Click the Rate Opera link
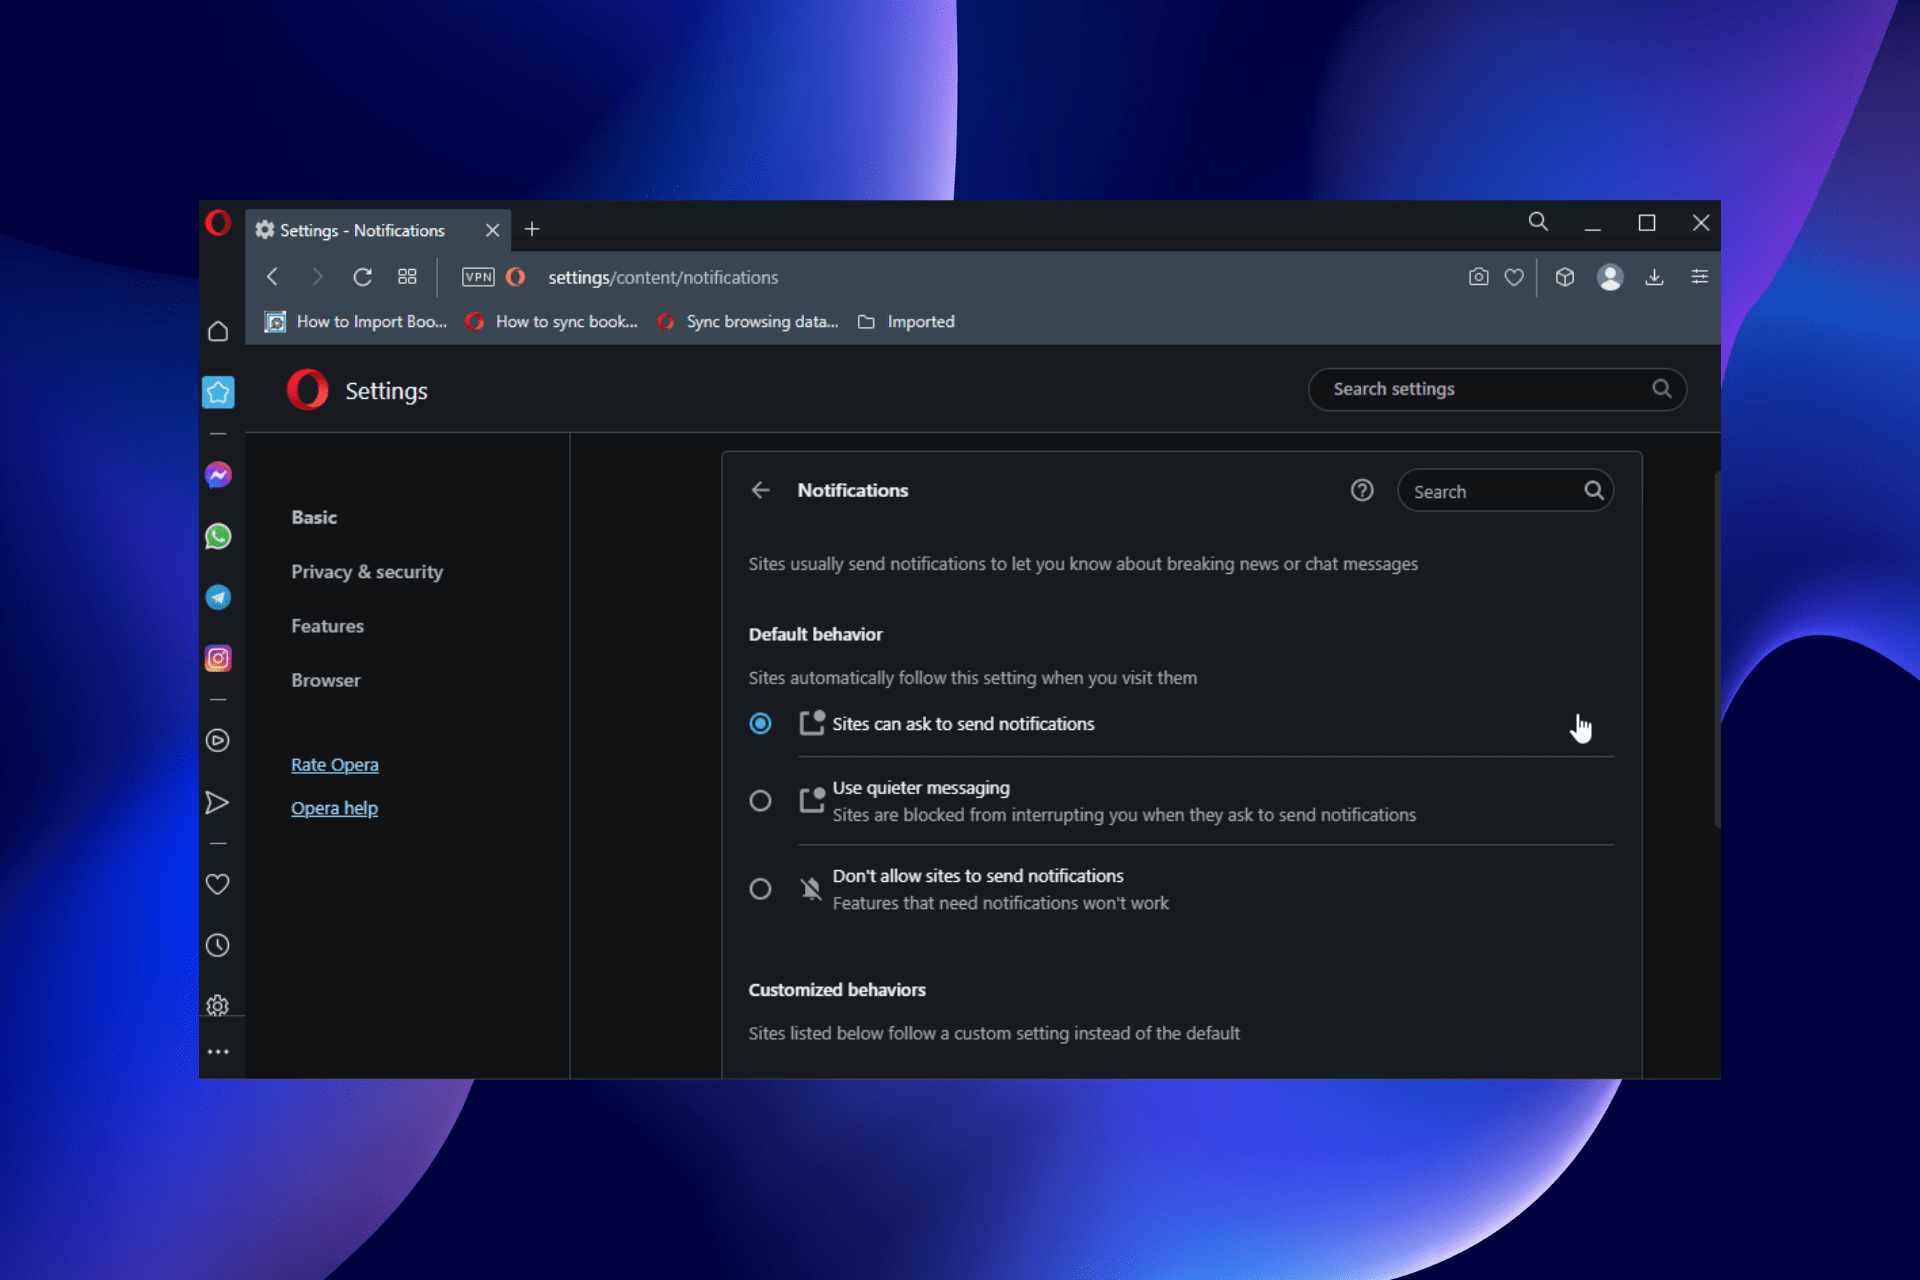 (x=335, y=765)
